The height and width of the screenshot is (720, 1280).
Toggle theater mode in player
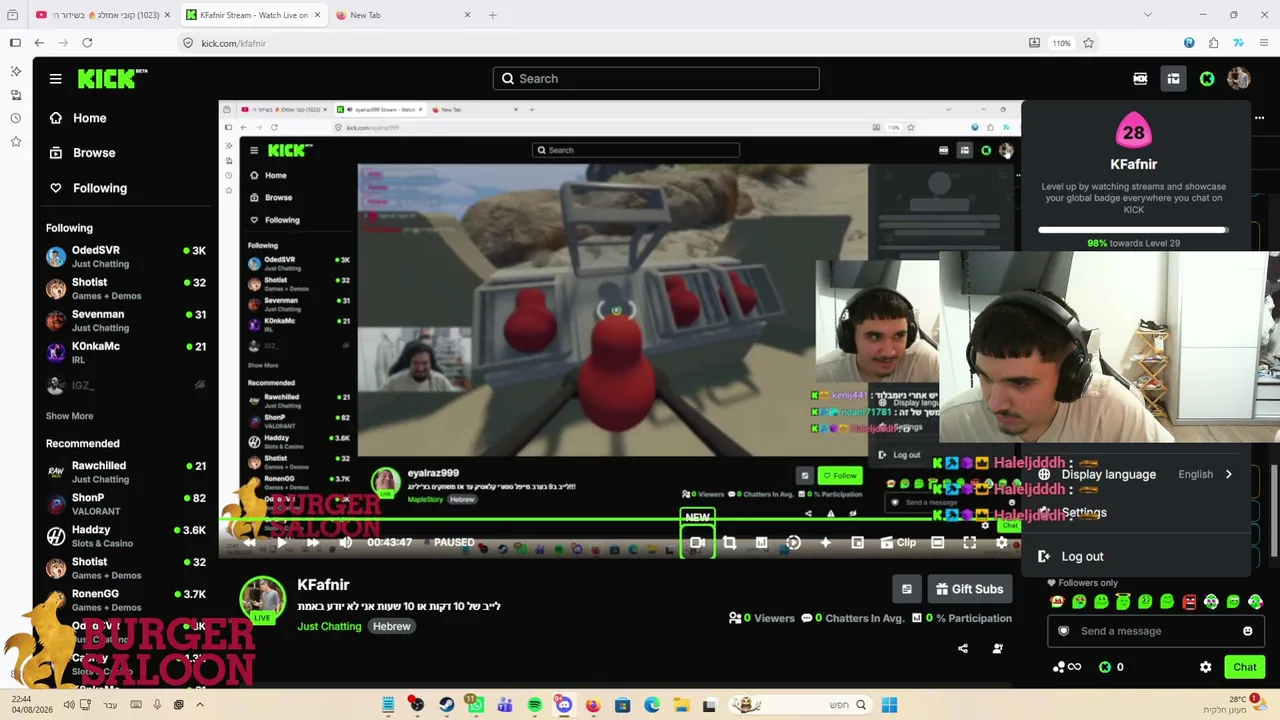937,543
